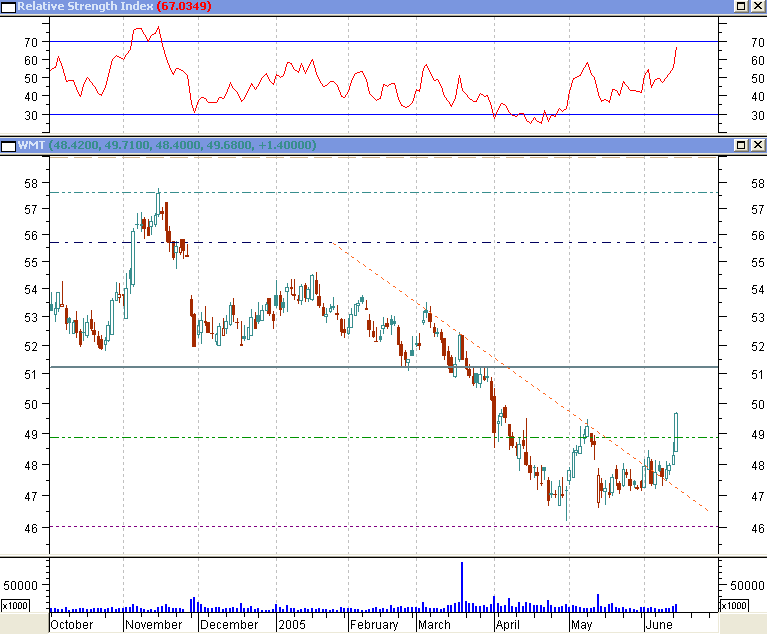Select the February date label
This screenshot has width=767, height=634.
[374, 625]
